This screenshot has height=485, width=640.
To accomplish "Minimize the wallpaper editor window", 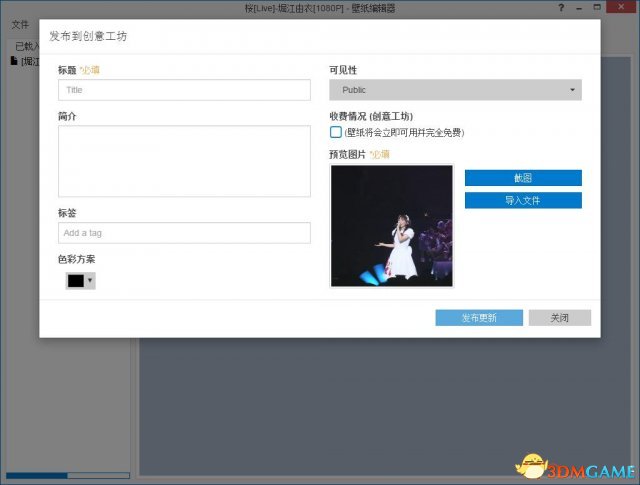I will (x=579, y=8).
